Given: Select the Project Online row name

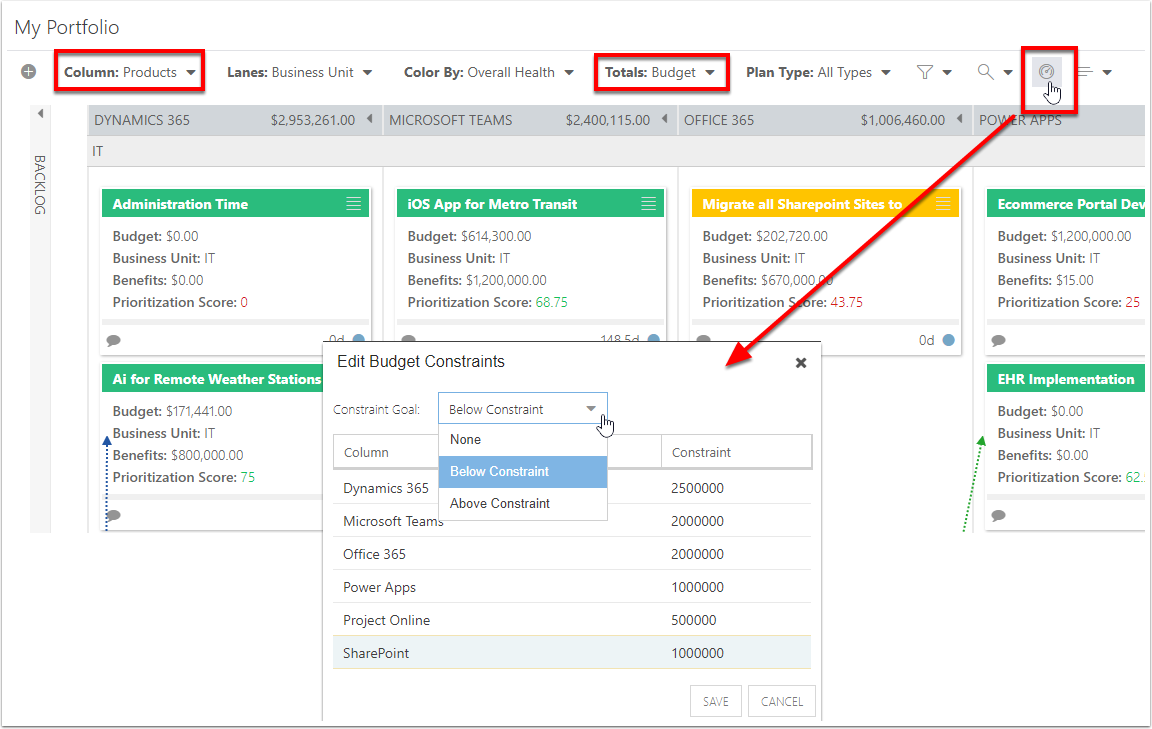Looking at the screenshot, I should point(386,620).
